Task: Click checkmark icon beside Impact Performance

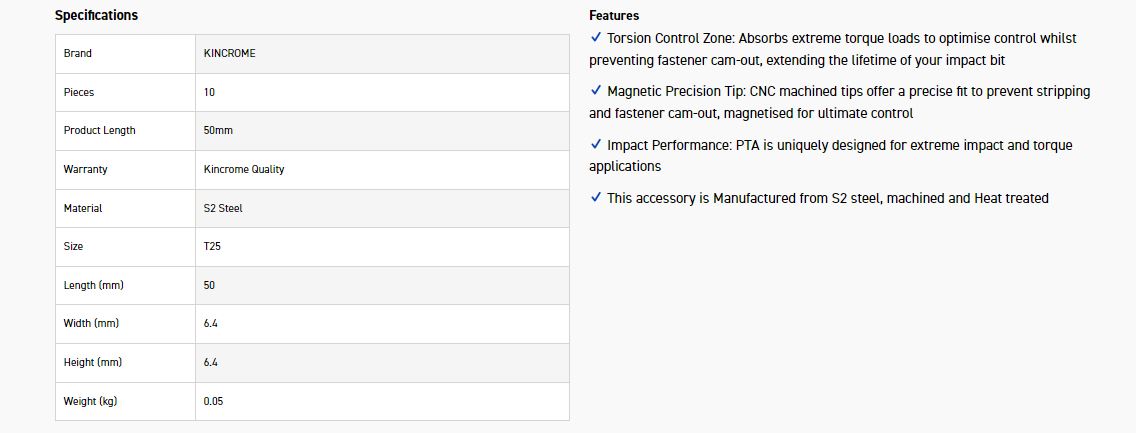Action: tap(596, 145)
